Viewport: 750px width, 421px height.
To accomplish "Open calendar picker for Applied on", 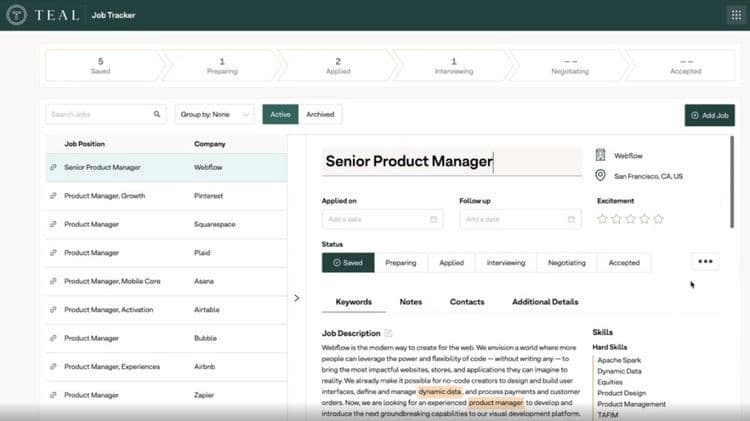I will point(433,219).
